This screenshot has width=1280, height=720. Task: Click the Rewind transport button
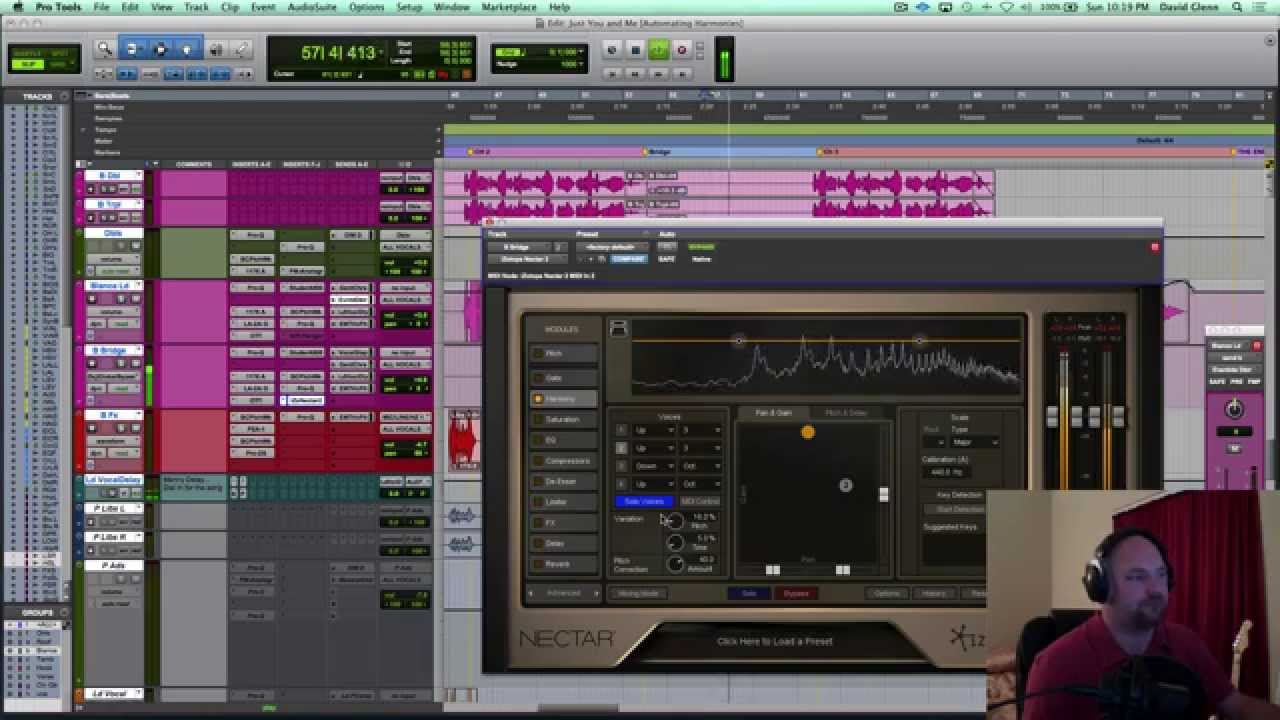click(x=635, y=73)
